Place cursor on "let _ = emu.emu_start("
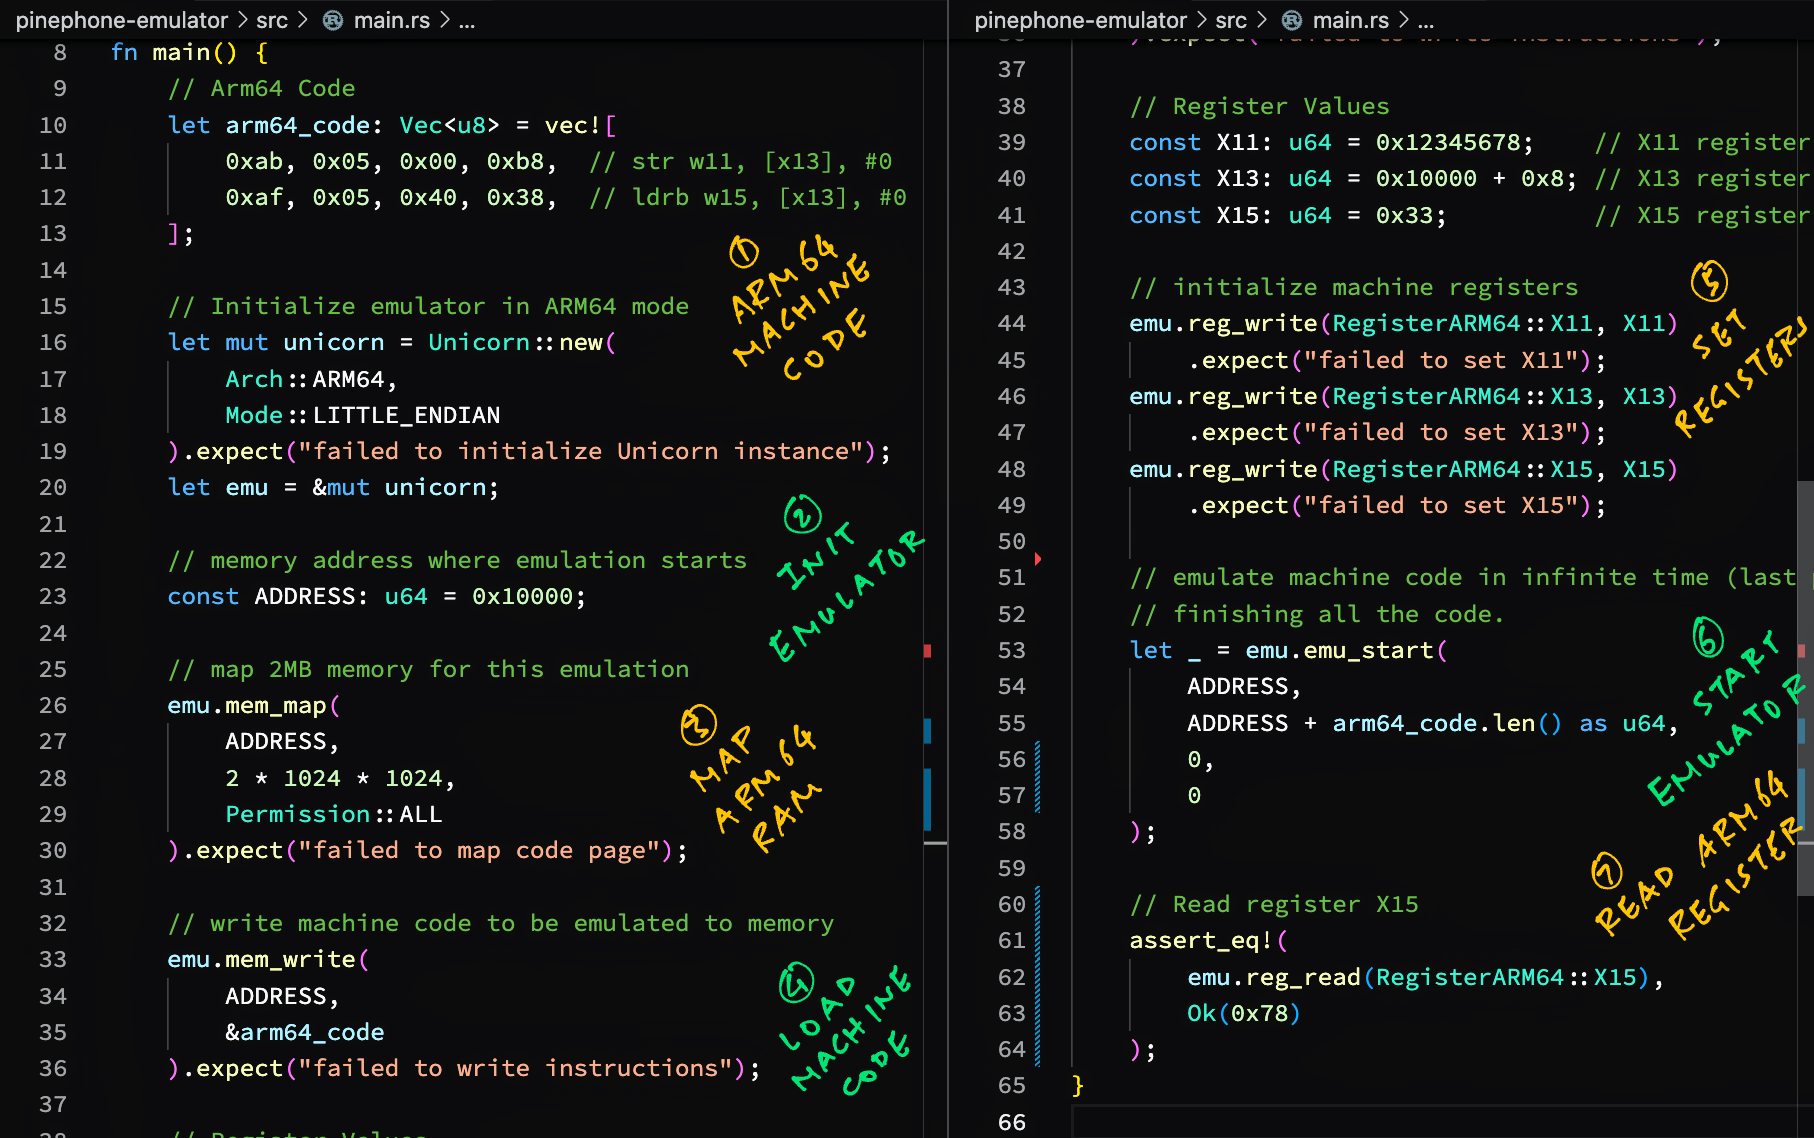1814x1138 pixels. [x=1288, y=651]
